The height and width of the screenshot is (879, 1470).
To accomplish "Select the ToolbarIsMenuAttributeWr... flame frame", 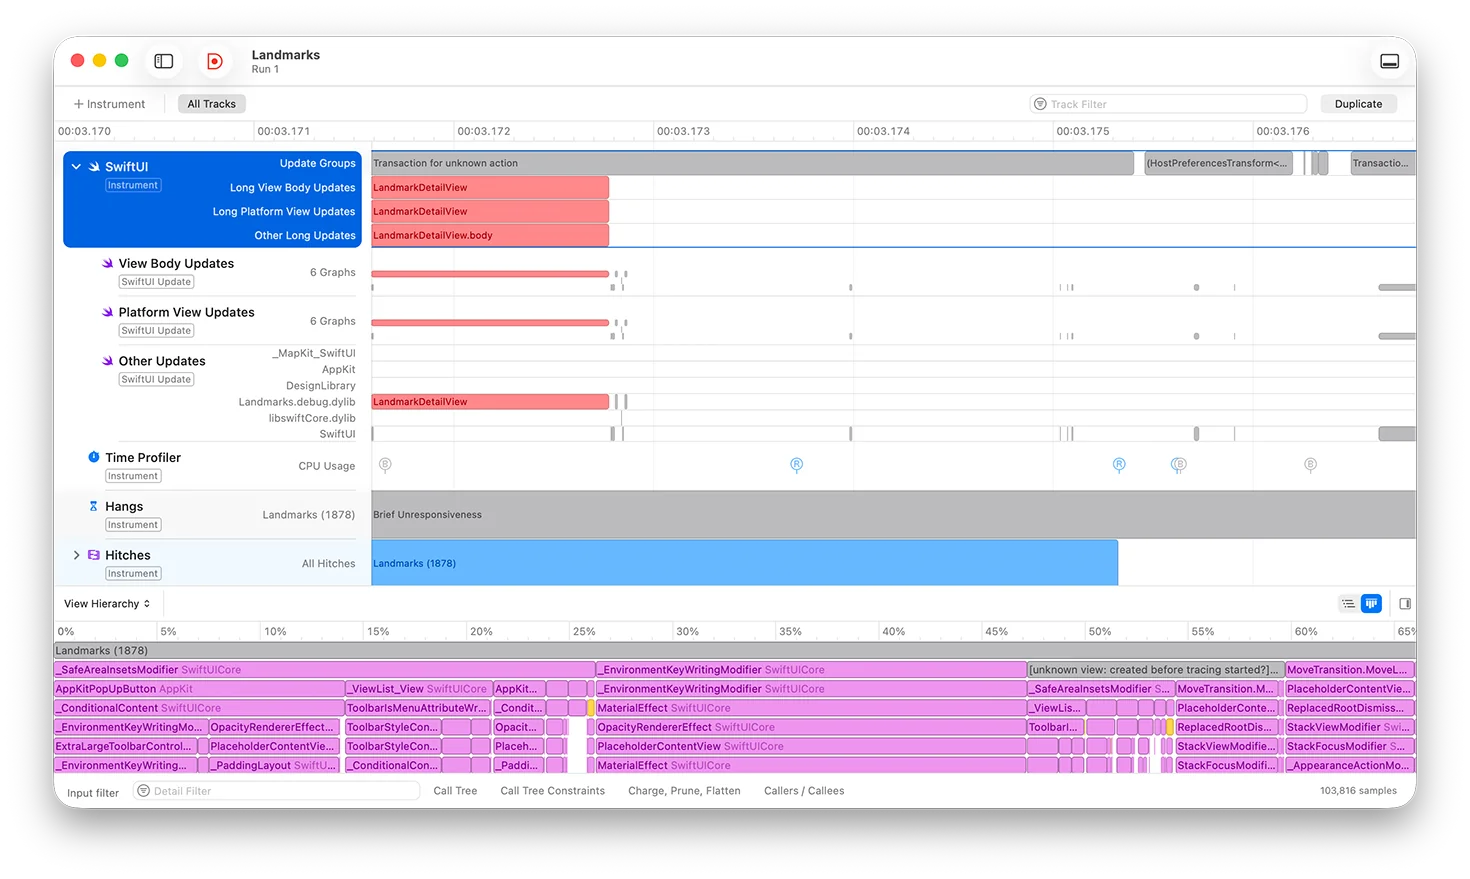I will click(x=418, y=708).
